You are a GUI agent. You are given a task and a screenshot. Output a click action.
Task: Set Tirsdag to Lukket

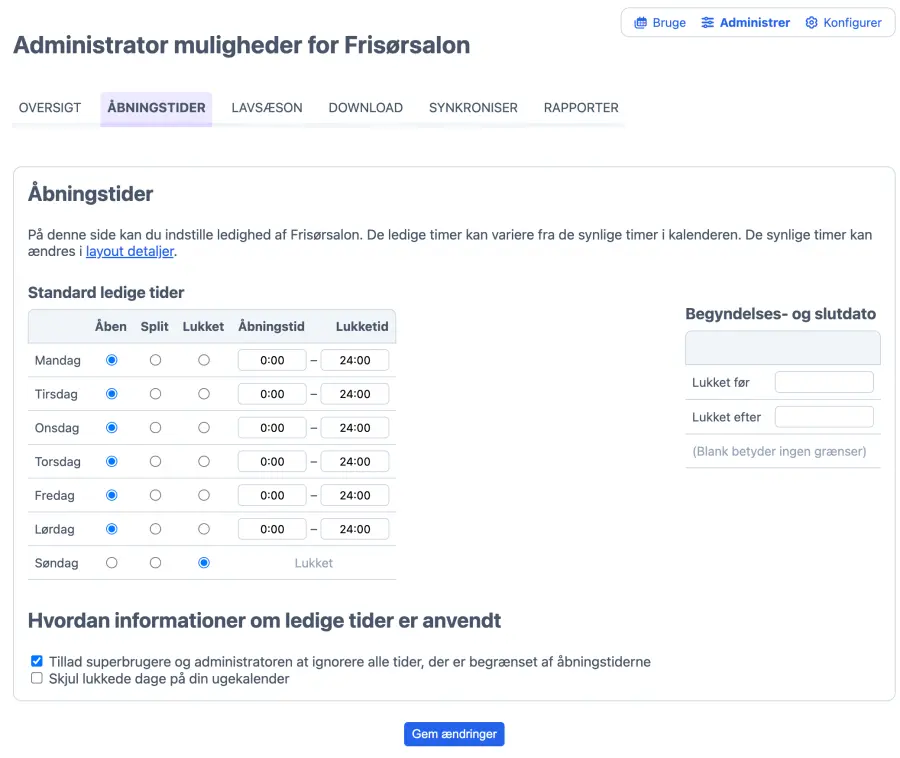coord(204,394)
